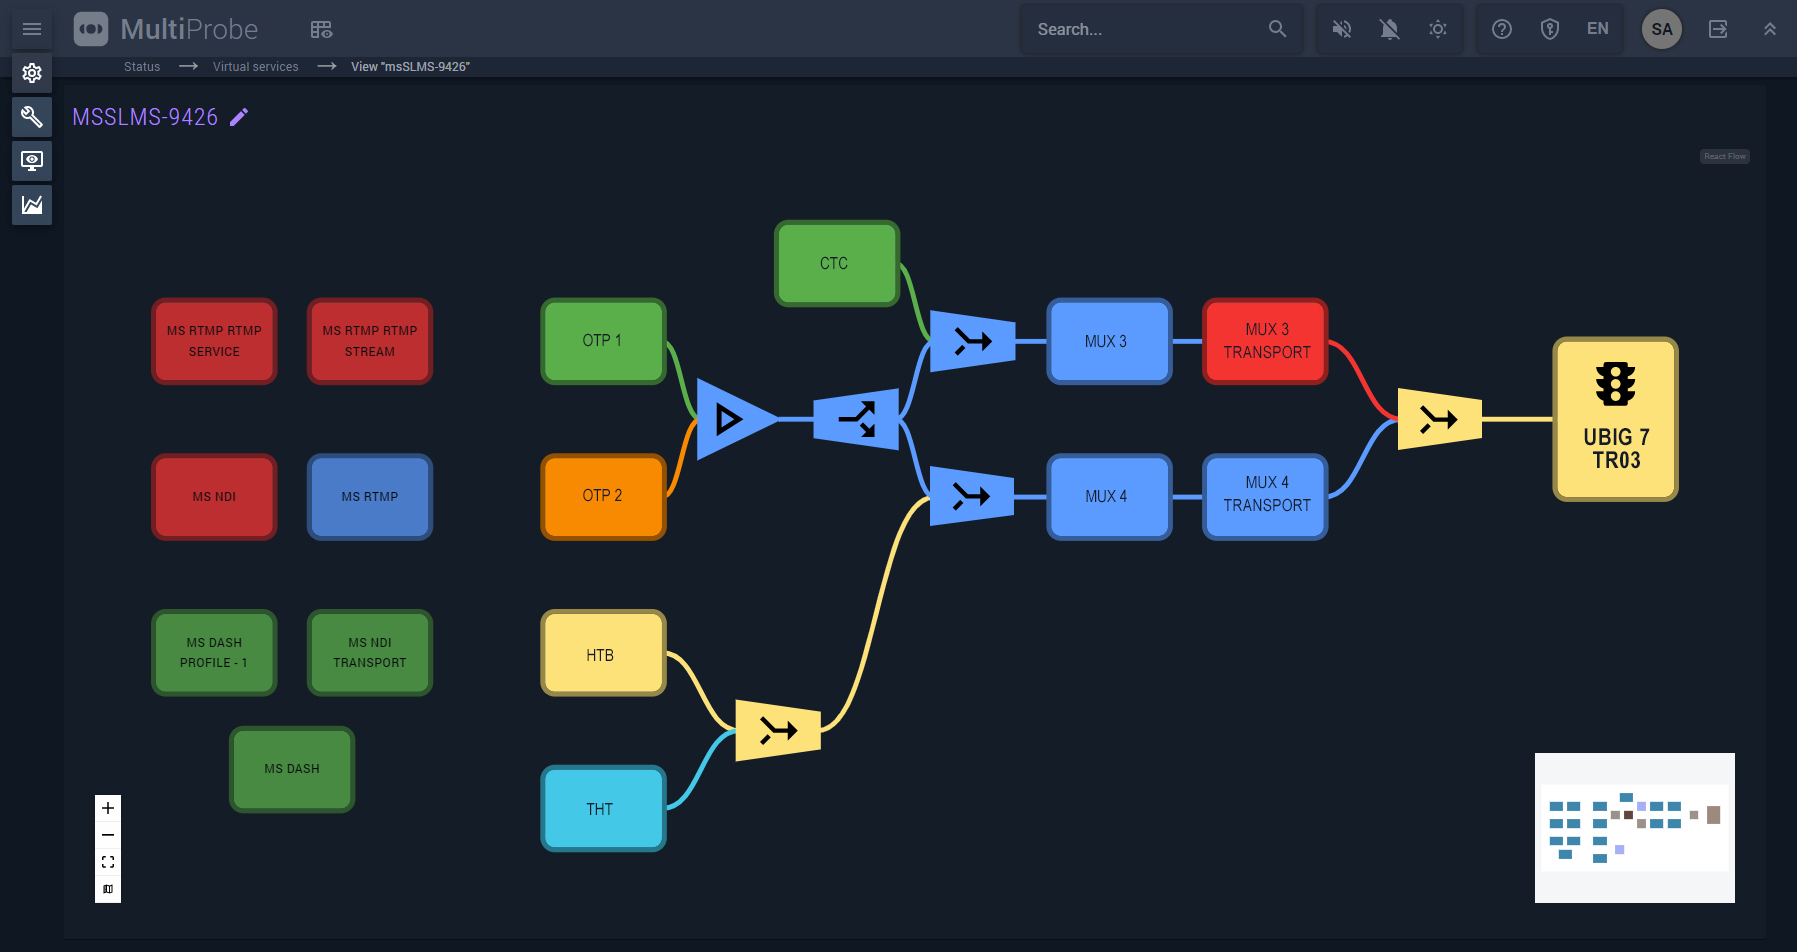Select the red MS NDI node
The width and height of the screenshot is (1797, 952).
(x=214, y=497)
